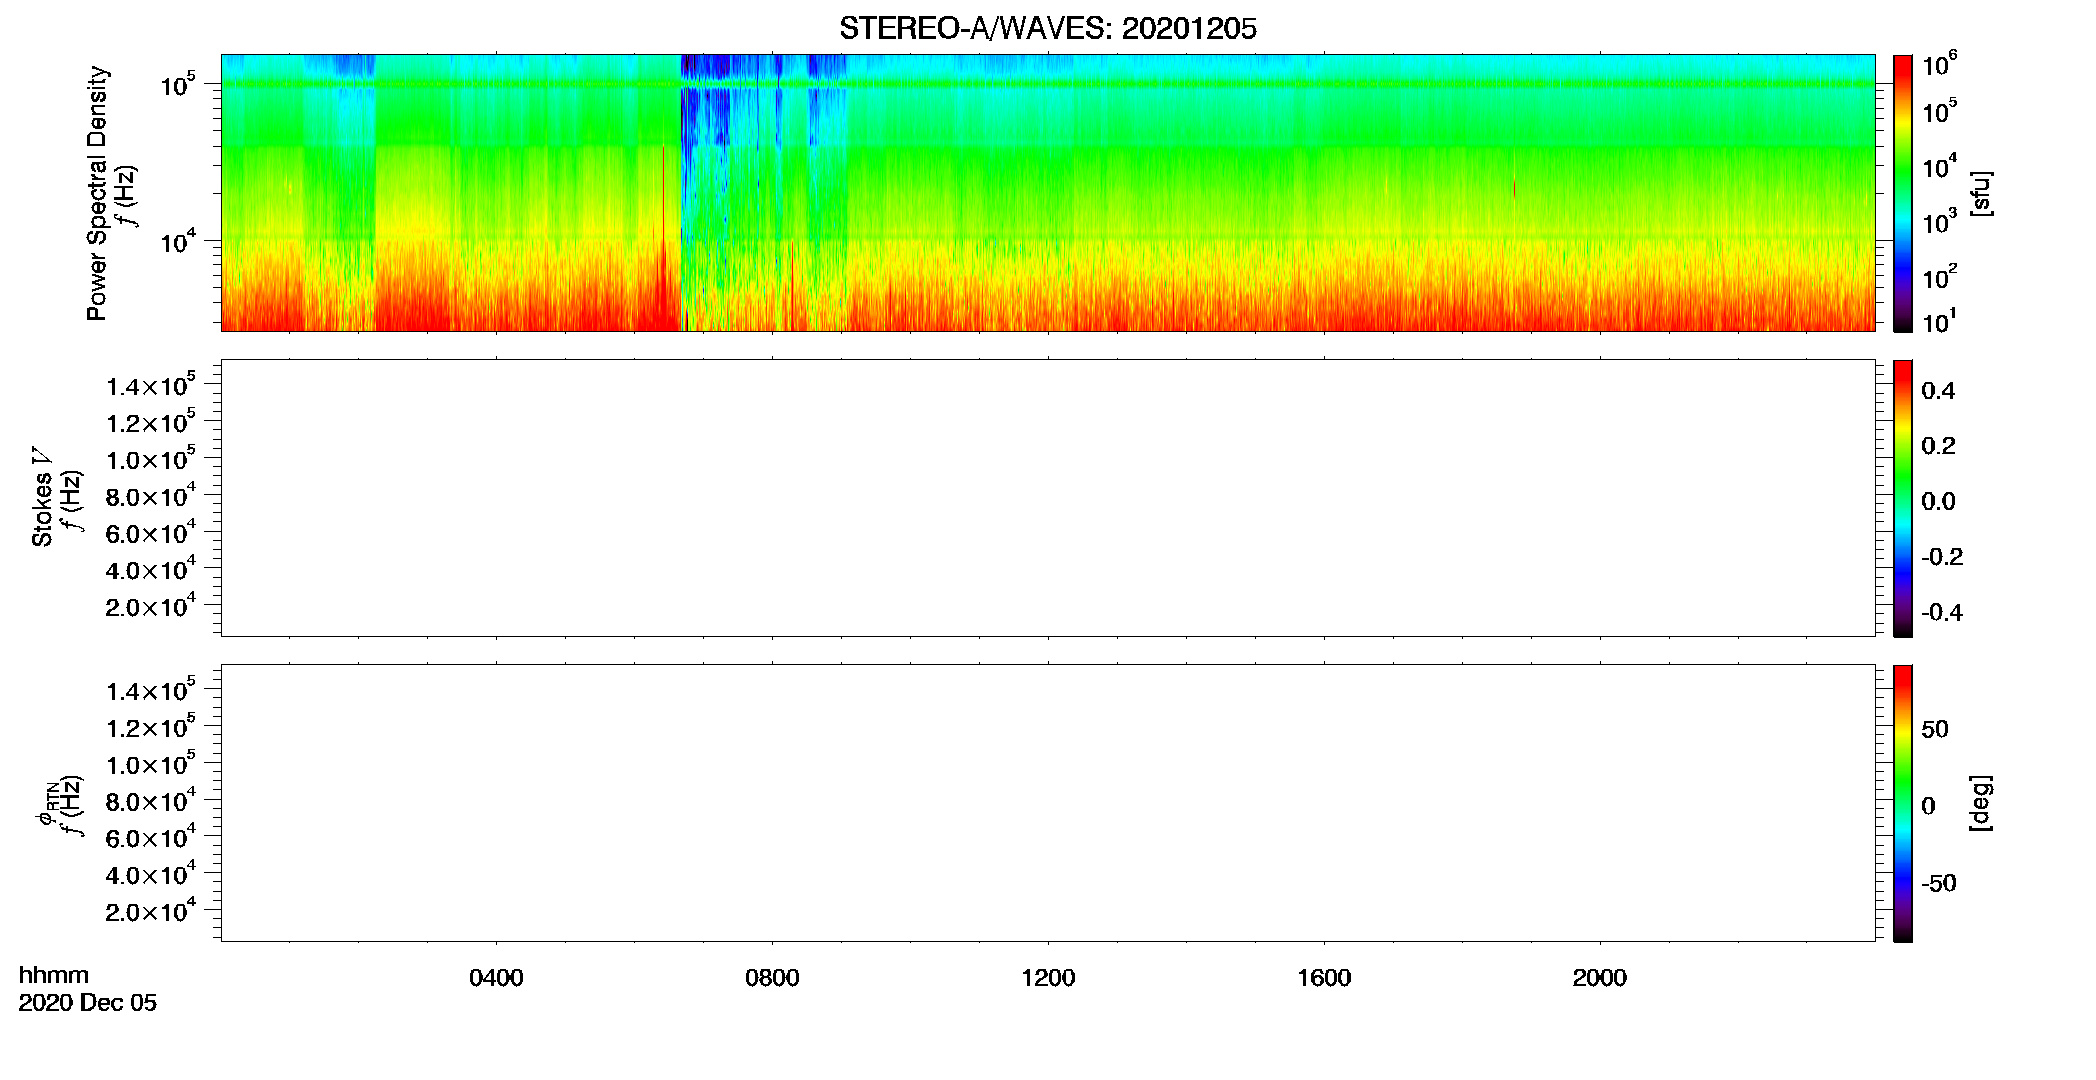Click the Power Spectral Density axis label
This screenshot has width=2096, height=1080.
(97, 193)
